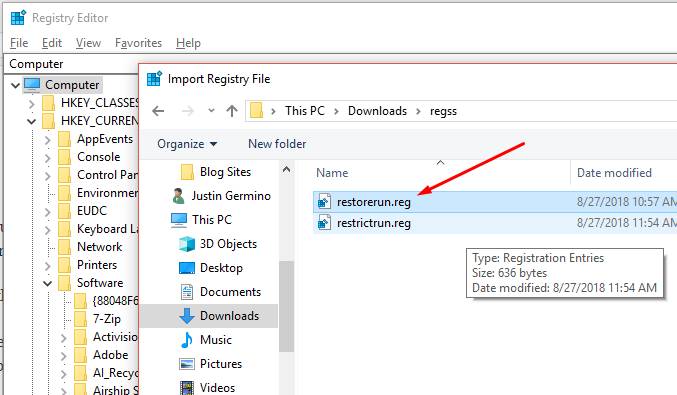
Task: Expand the Console key
Action: point(47,158)
